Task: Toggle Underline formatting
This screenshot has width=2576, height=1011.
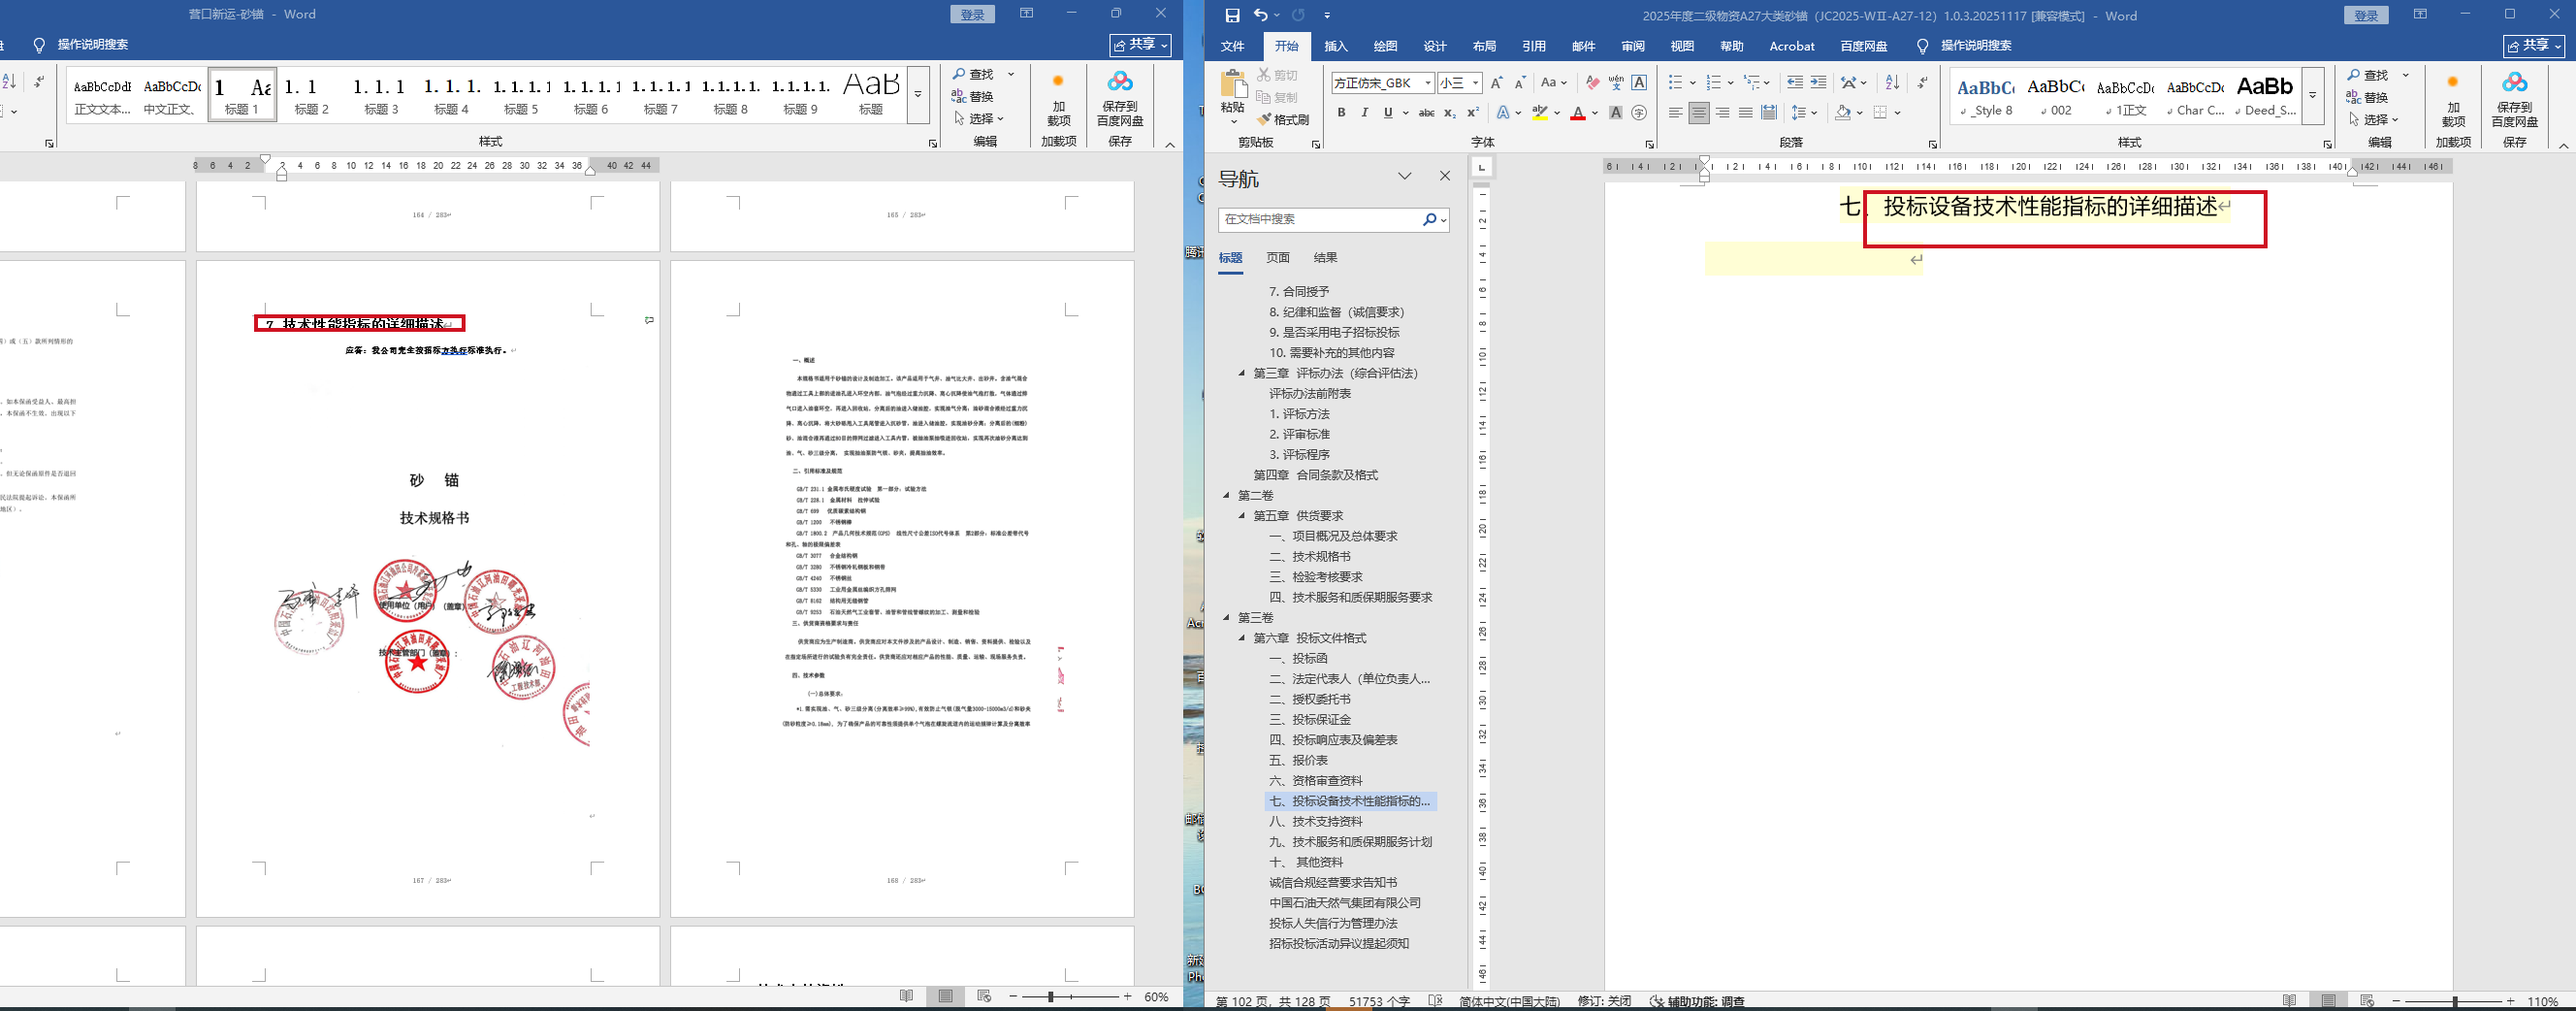Action: point(1388,113)
